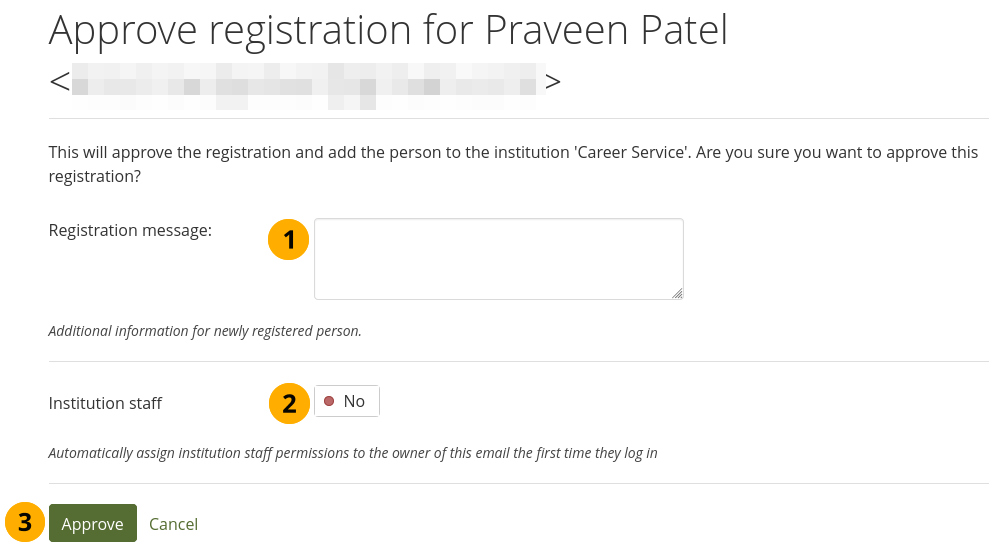Click the opening angle bracket before the email
Screen dimensions: 990x552
tap(59, 82)
